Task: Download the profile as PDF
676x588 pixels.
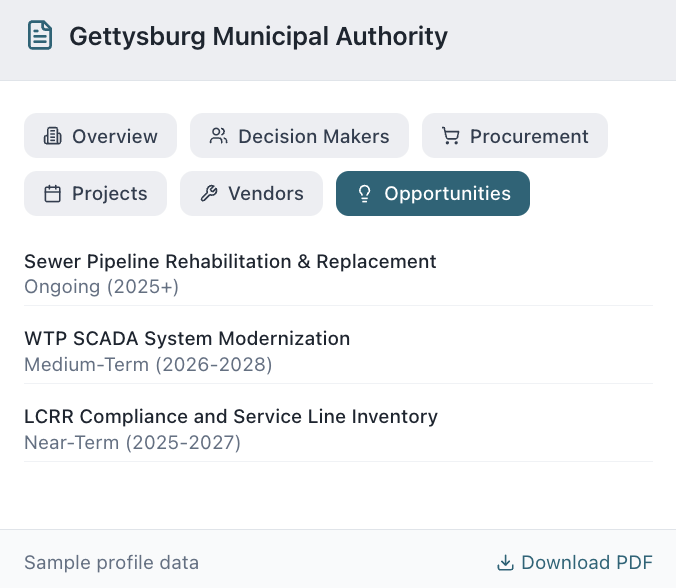Action: (x=586, y=563)
